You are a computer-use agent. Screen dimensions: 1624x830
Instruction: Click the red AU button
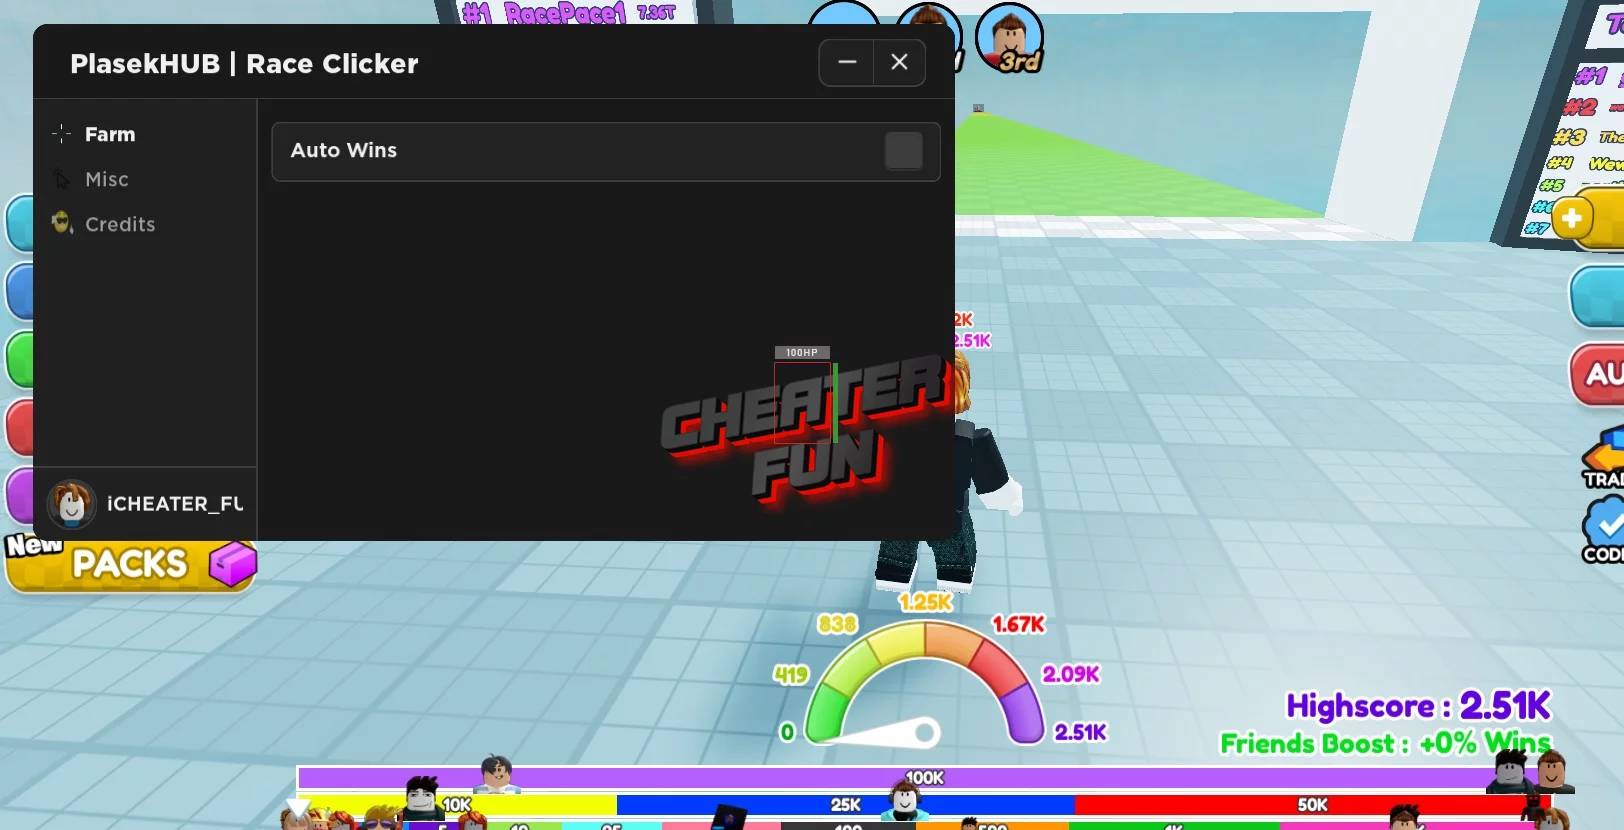pyautogui.click(x=1599, y=374)
